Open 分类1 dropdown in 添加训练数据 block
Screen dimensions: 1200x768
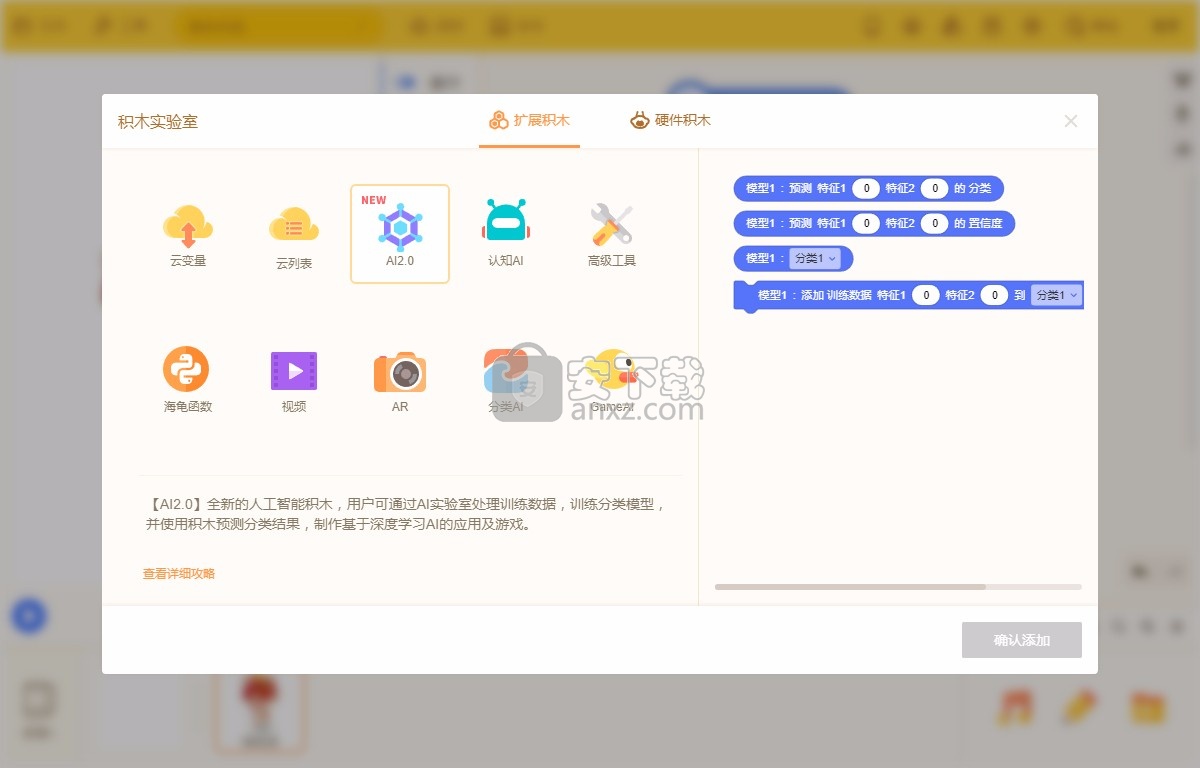(x=1058, y=295)
